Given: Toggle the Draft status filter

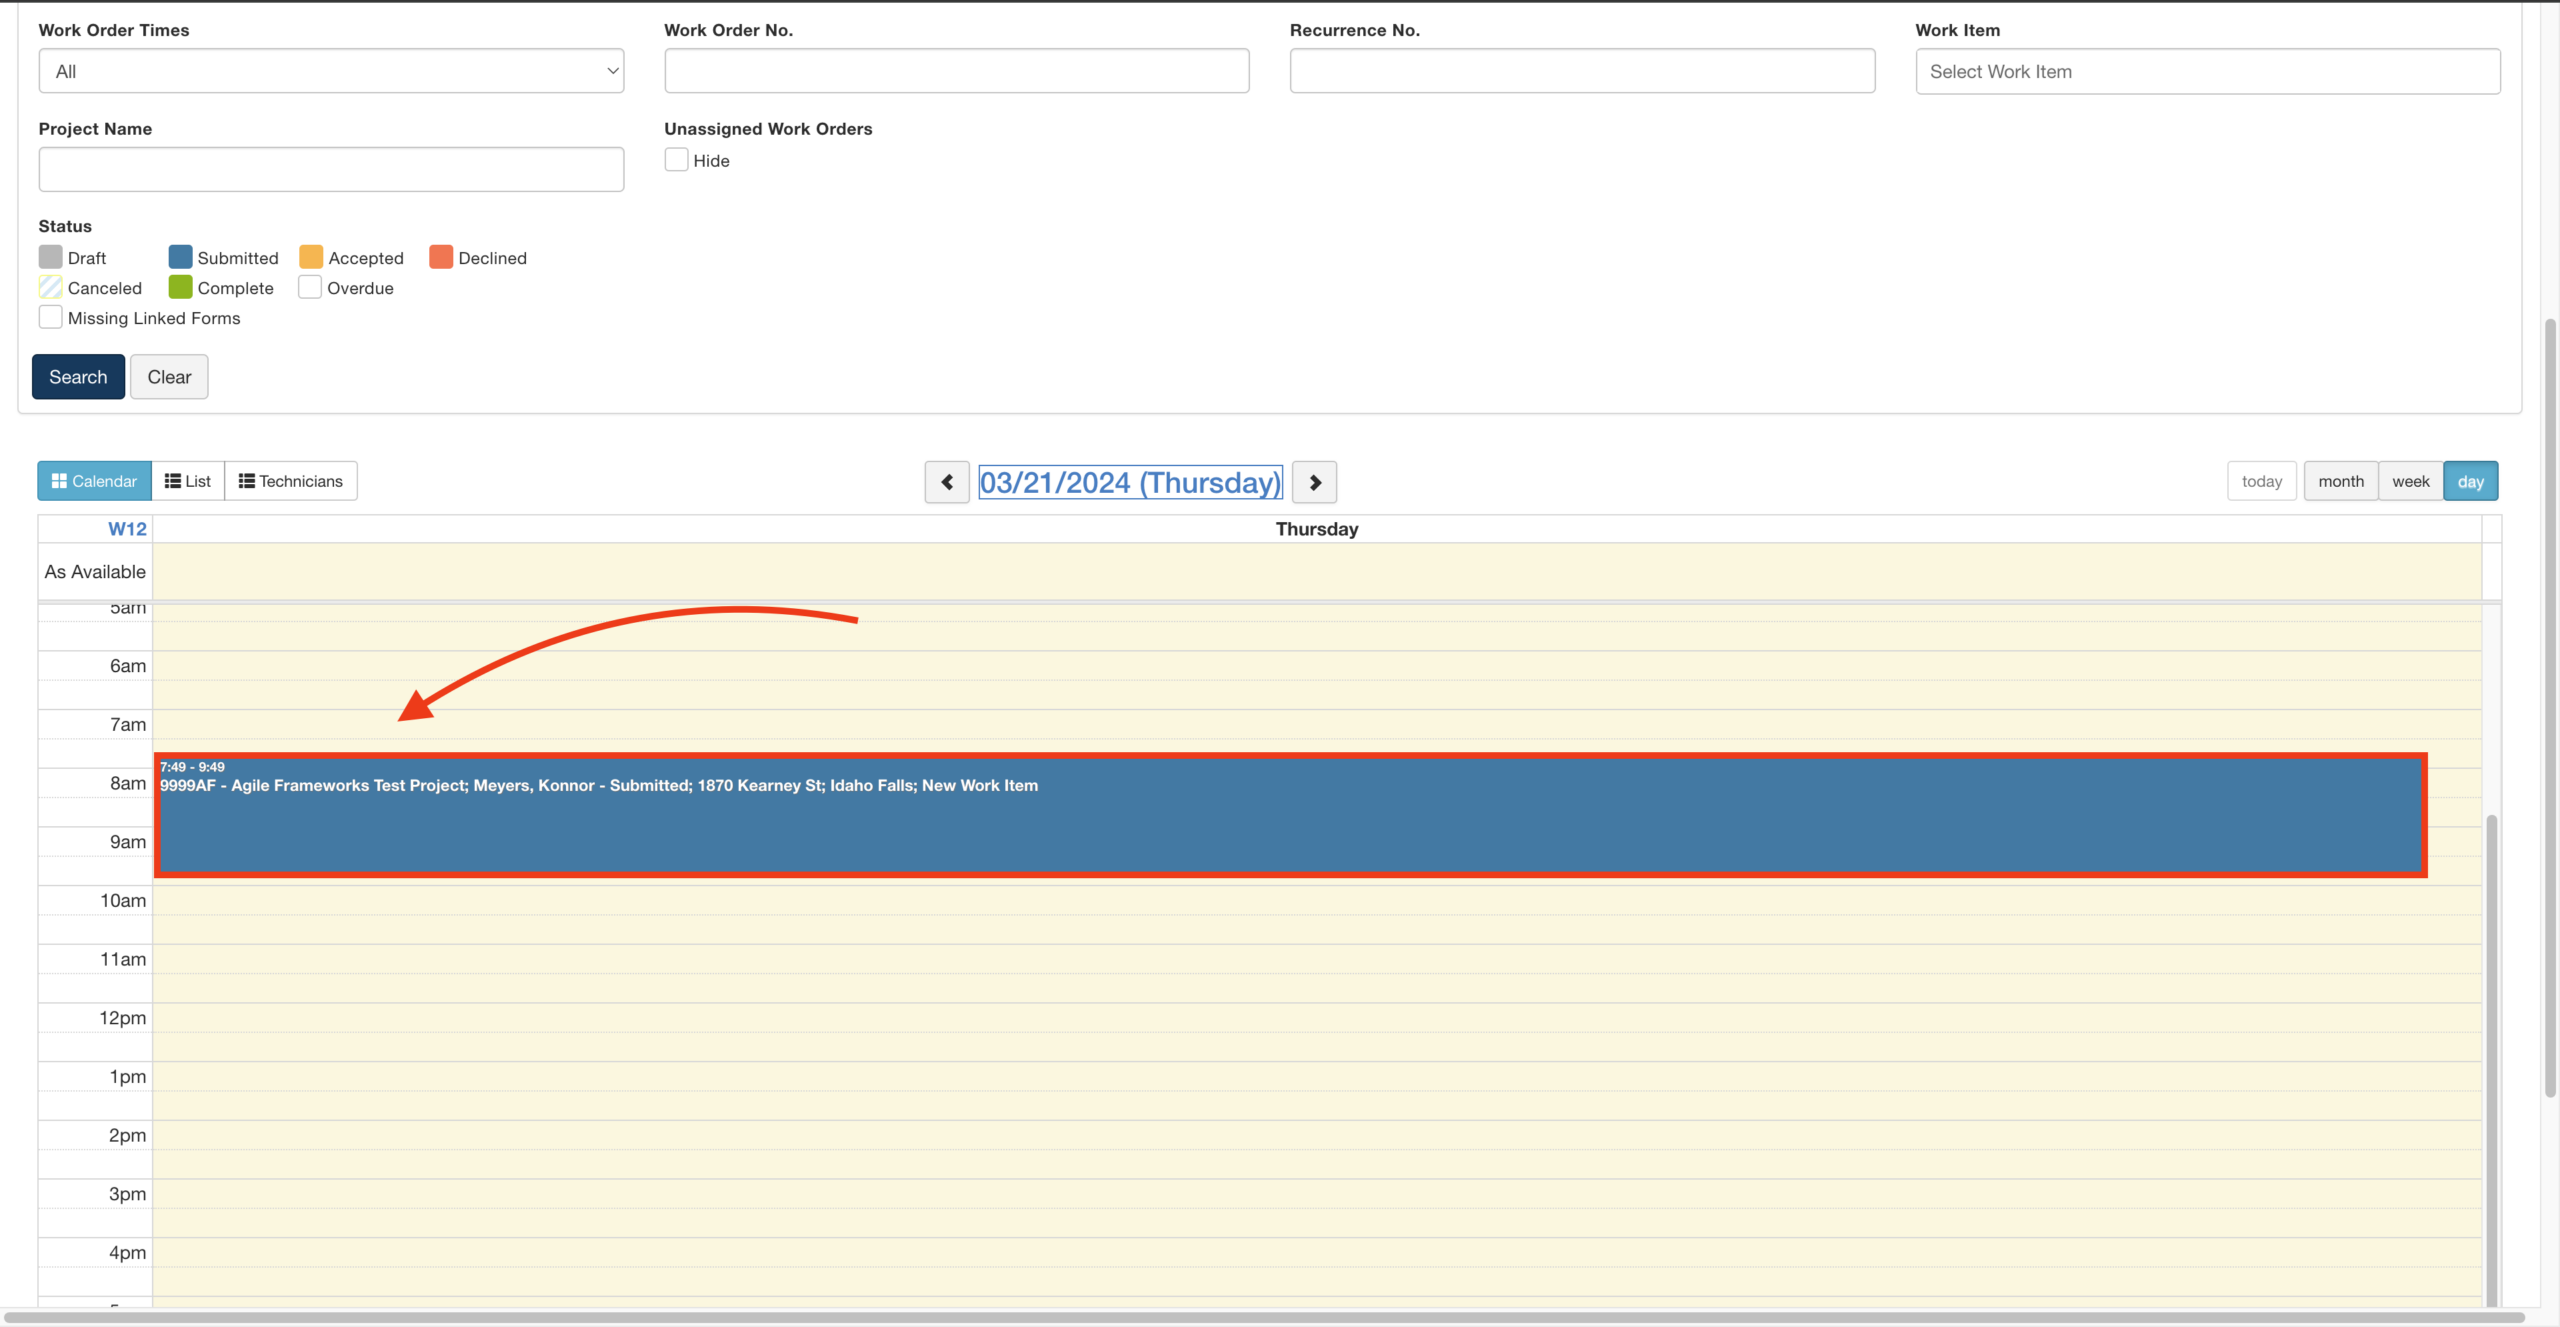Looking at the screenshot, I should (51, 258).
